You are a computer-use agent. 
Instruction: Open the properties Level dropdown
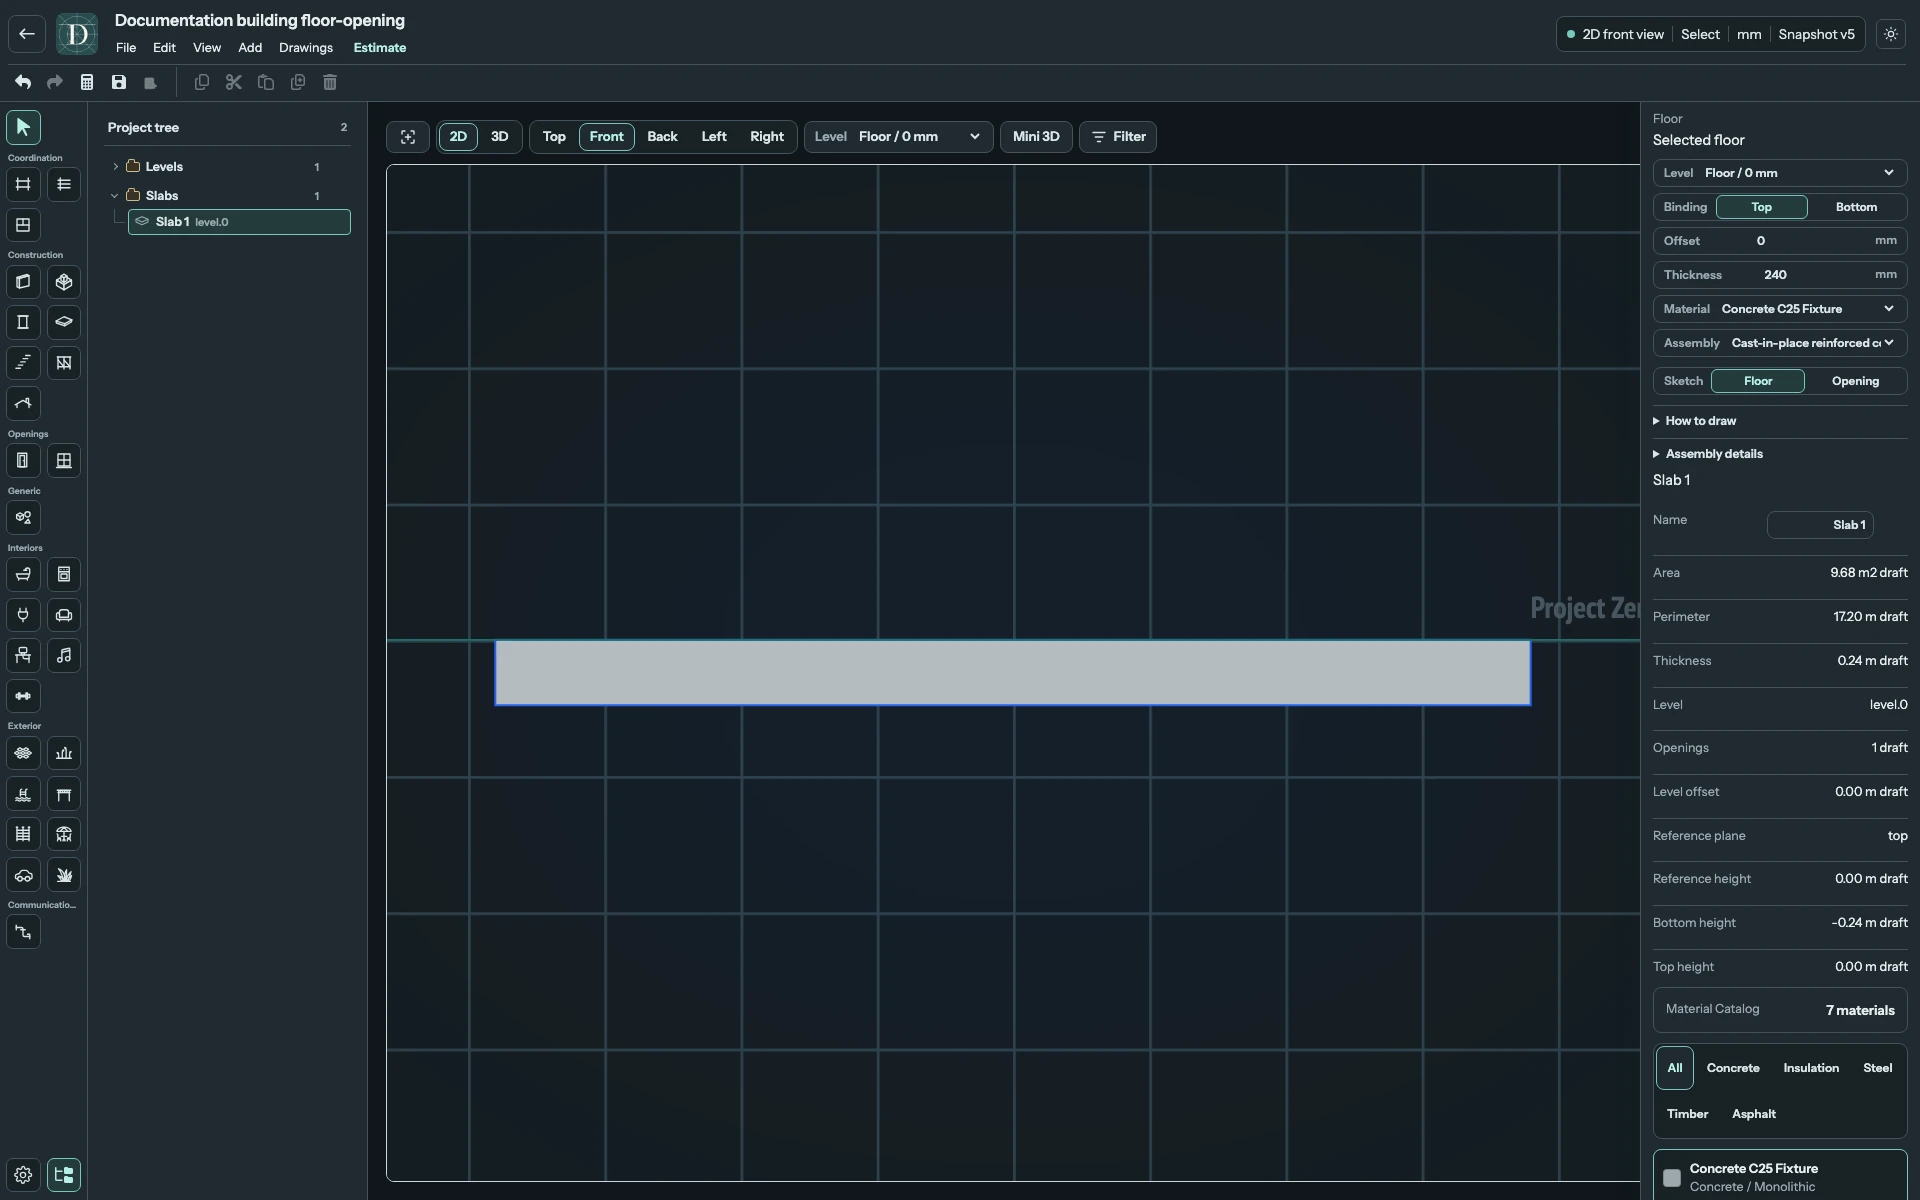pyautogui.click(x=1779, y=173)
